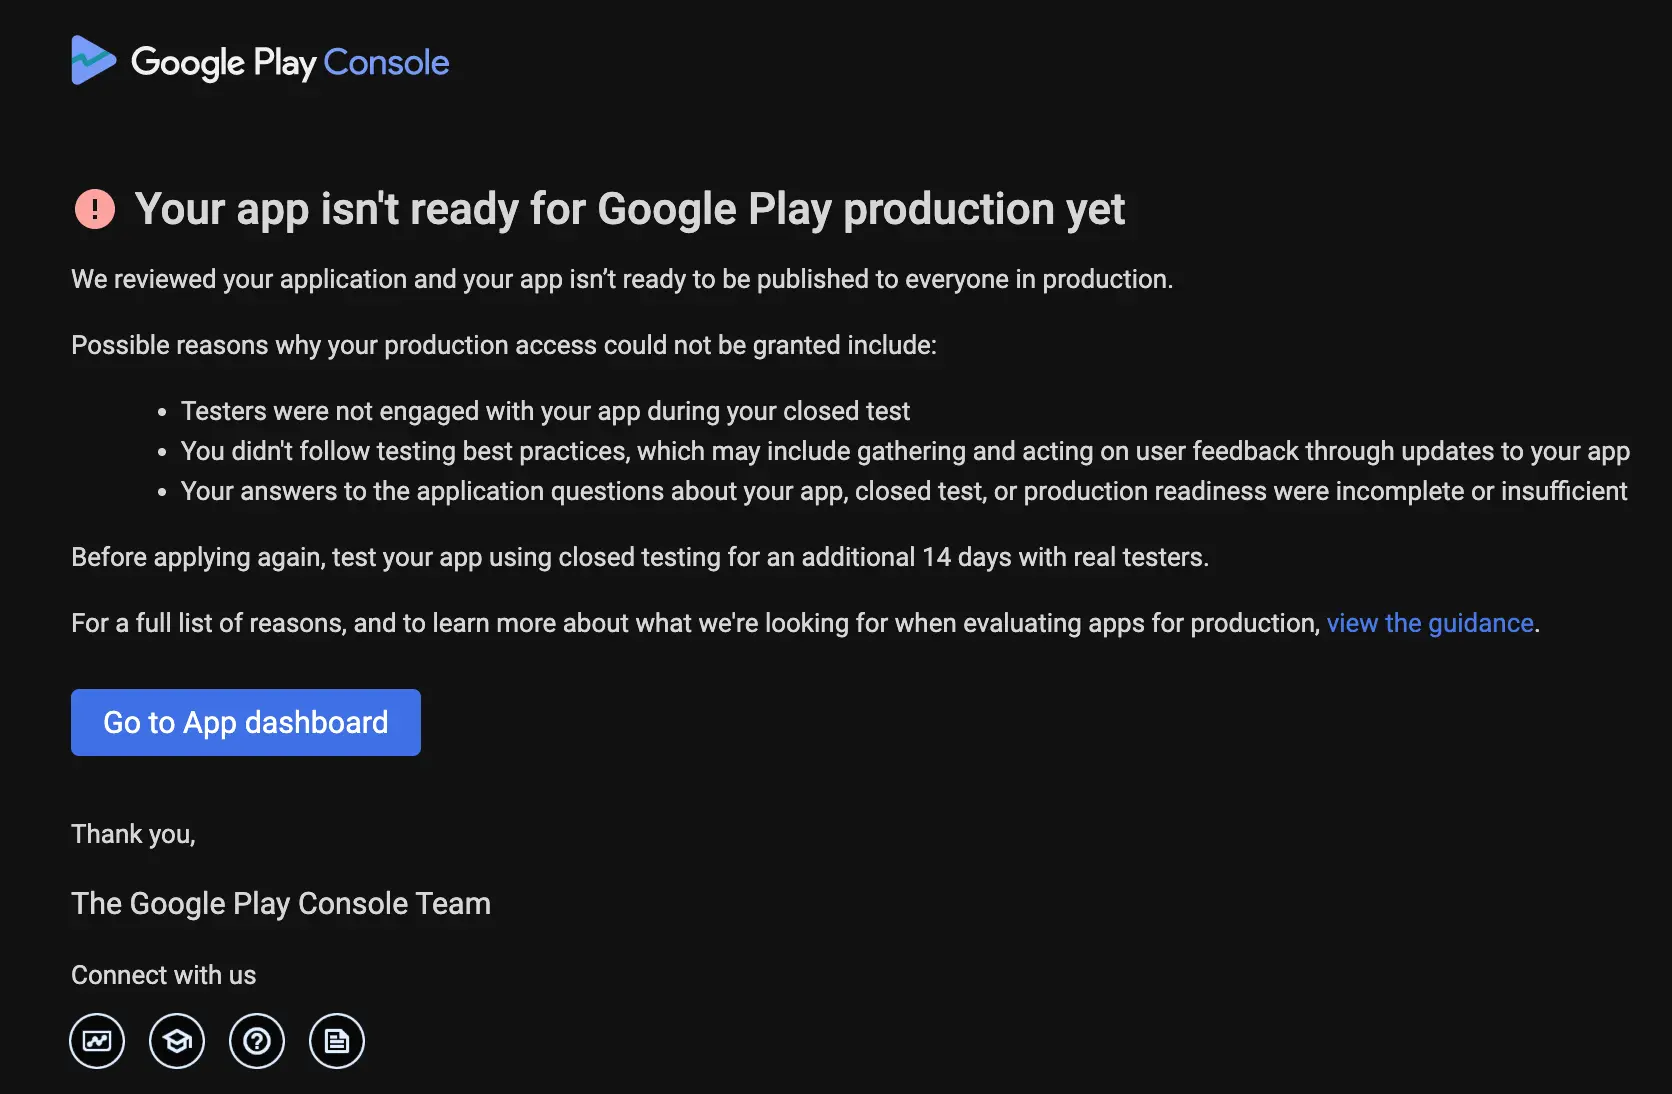Click the line "We reviewed your application"
The height and width of the screenshot is (1094, 1672).
tap(622, 279)
